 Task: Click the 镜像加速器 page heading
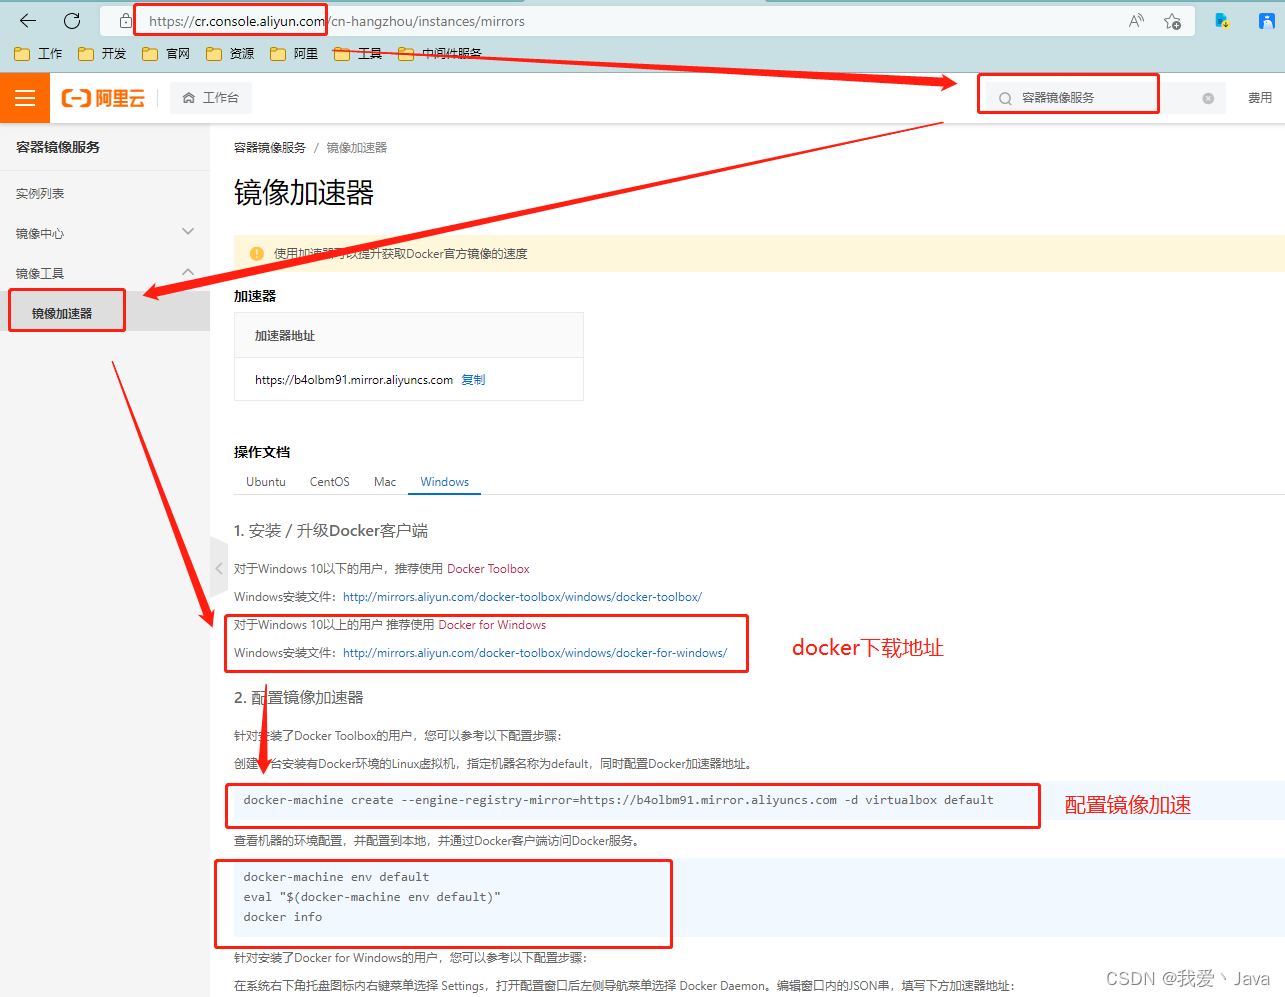point(304,192)
